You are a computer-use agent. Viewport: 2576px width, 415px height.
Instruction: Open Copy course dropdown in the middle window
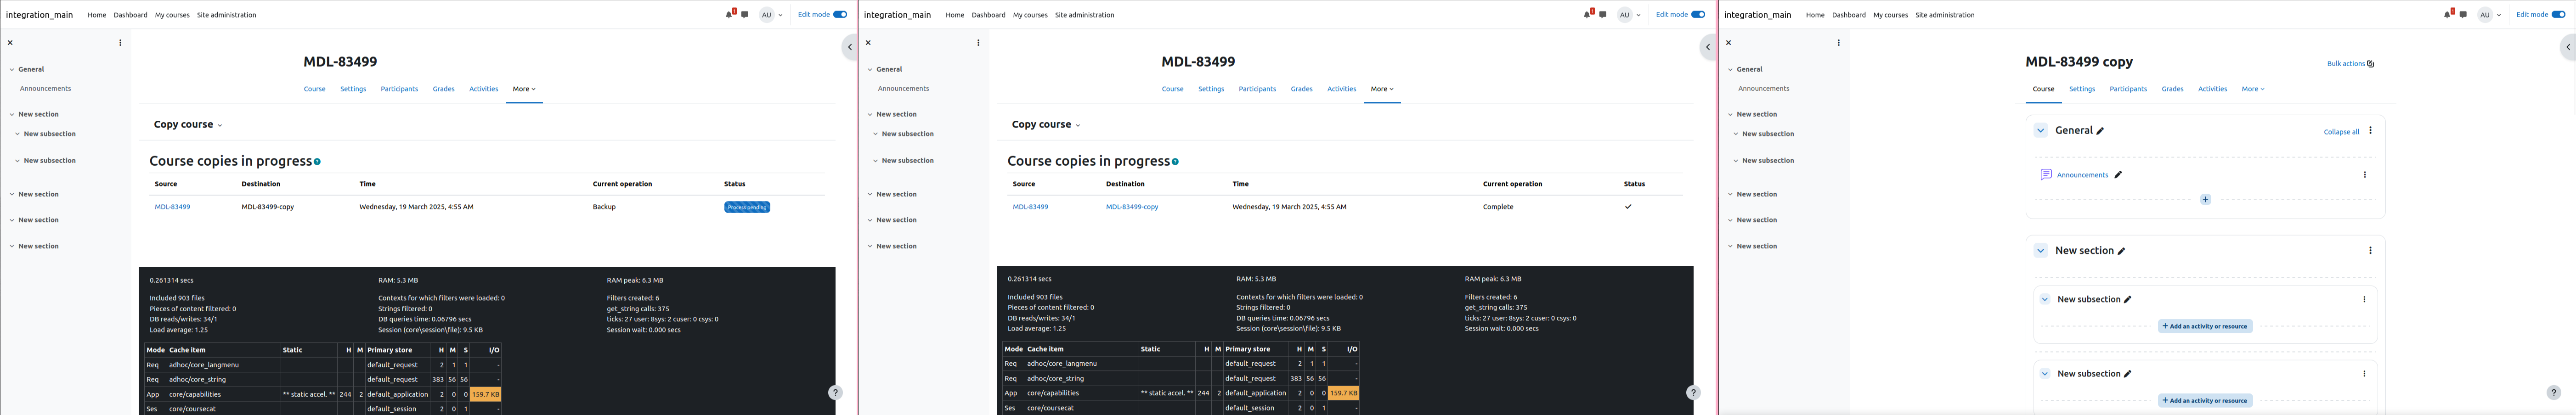[1046, 125]
